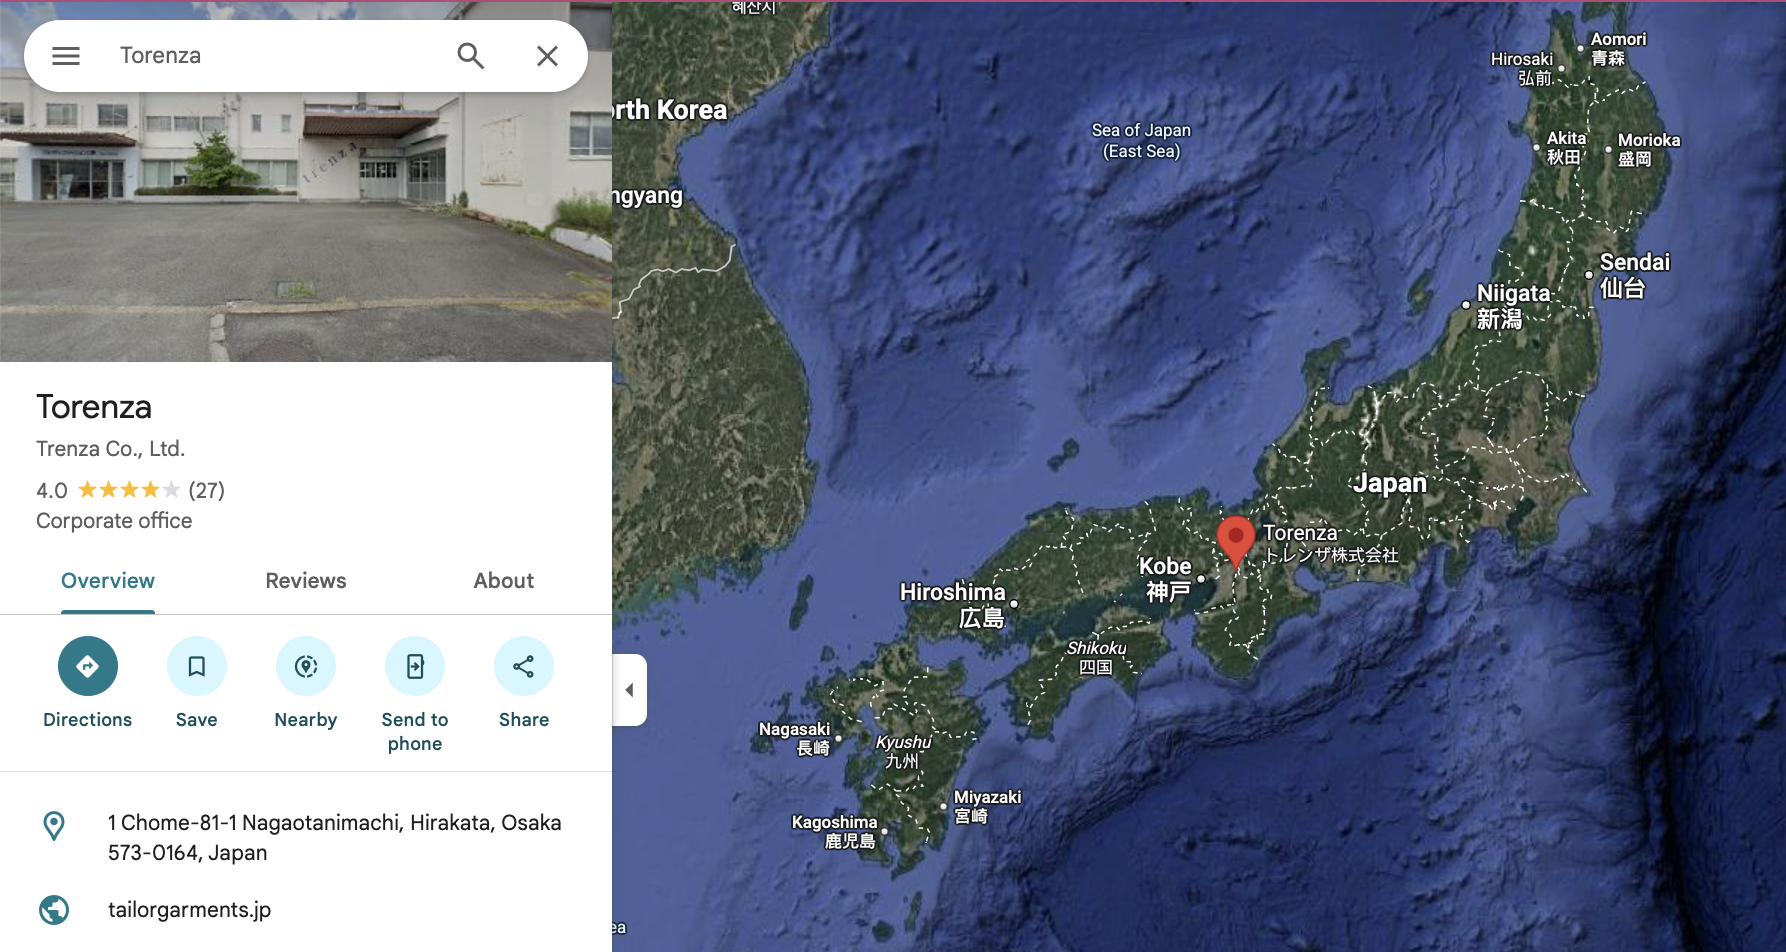1786x952 pixels.
Task: Save Torenza with the bookmark icon
Action: tap(197, 666)
